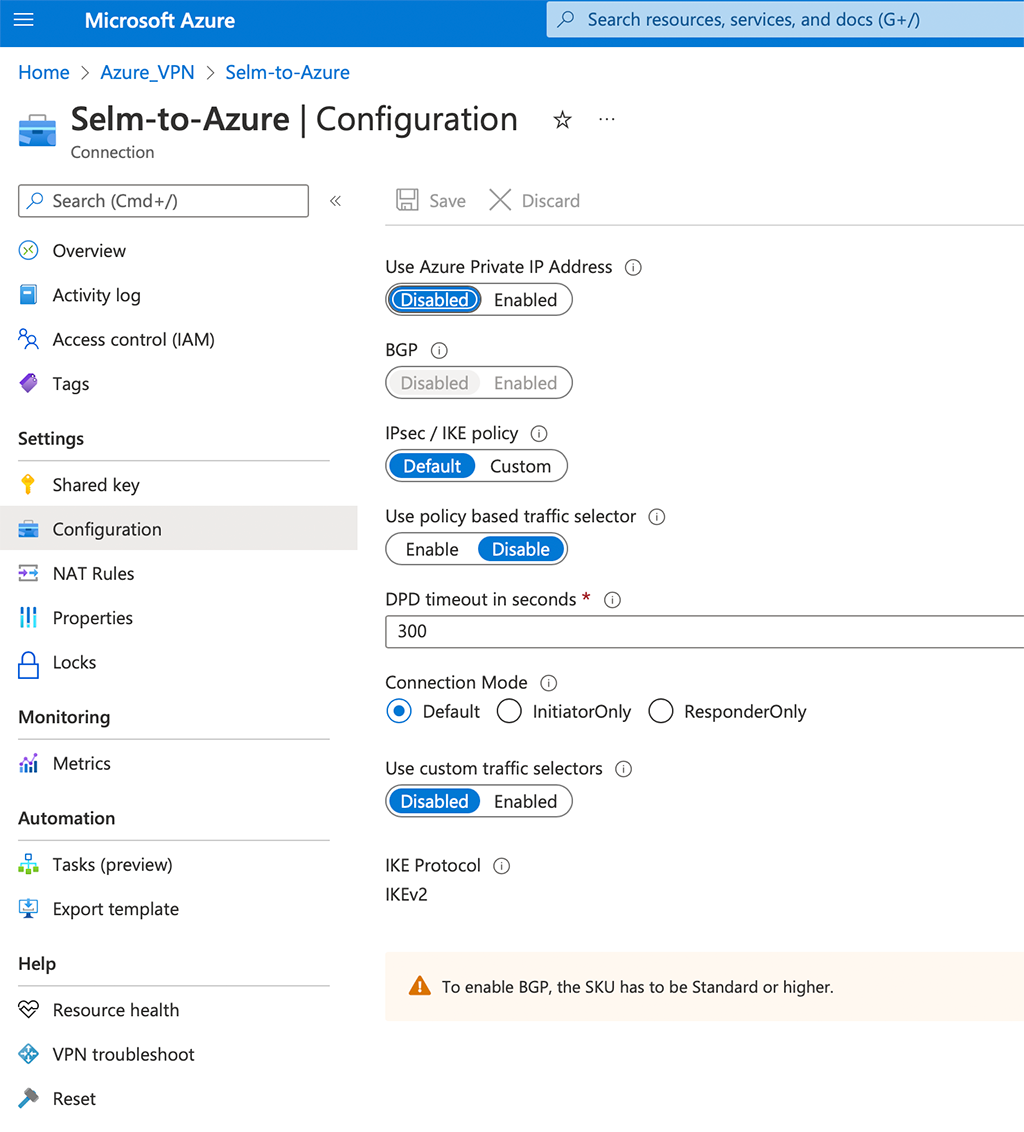Select the Overview sidebar icon

click(x=30, y=250)
